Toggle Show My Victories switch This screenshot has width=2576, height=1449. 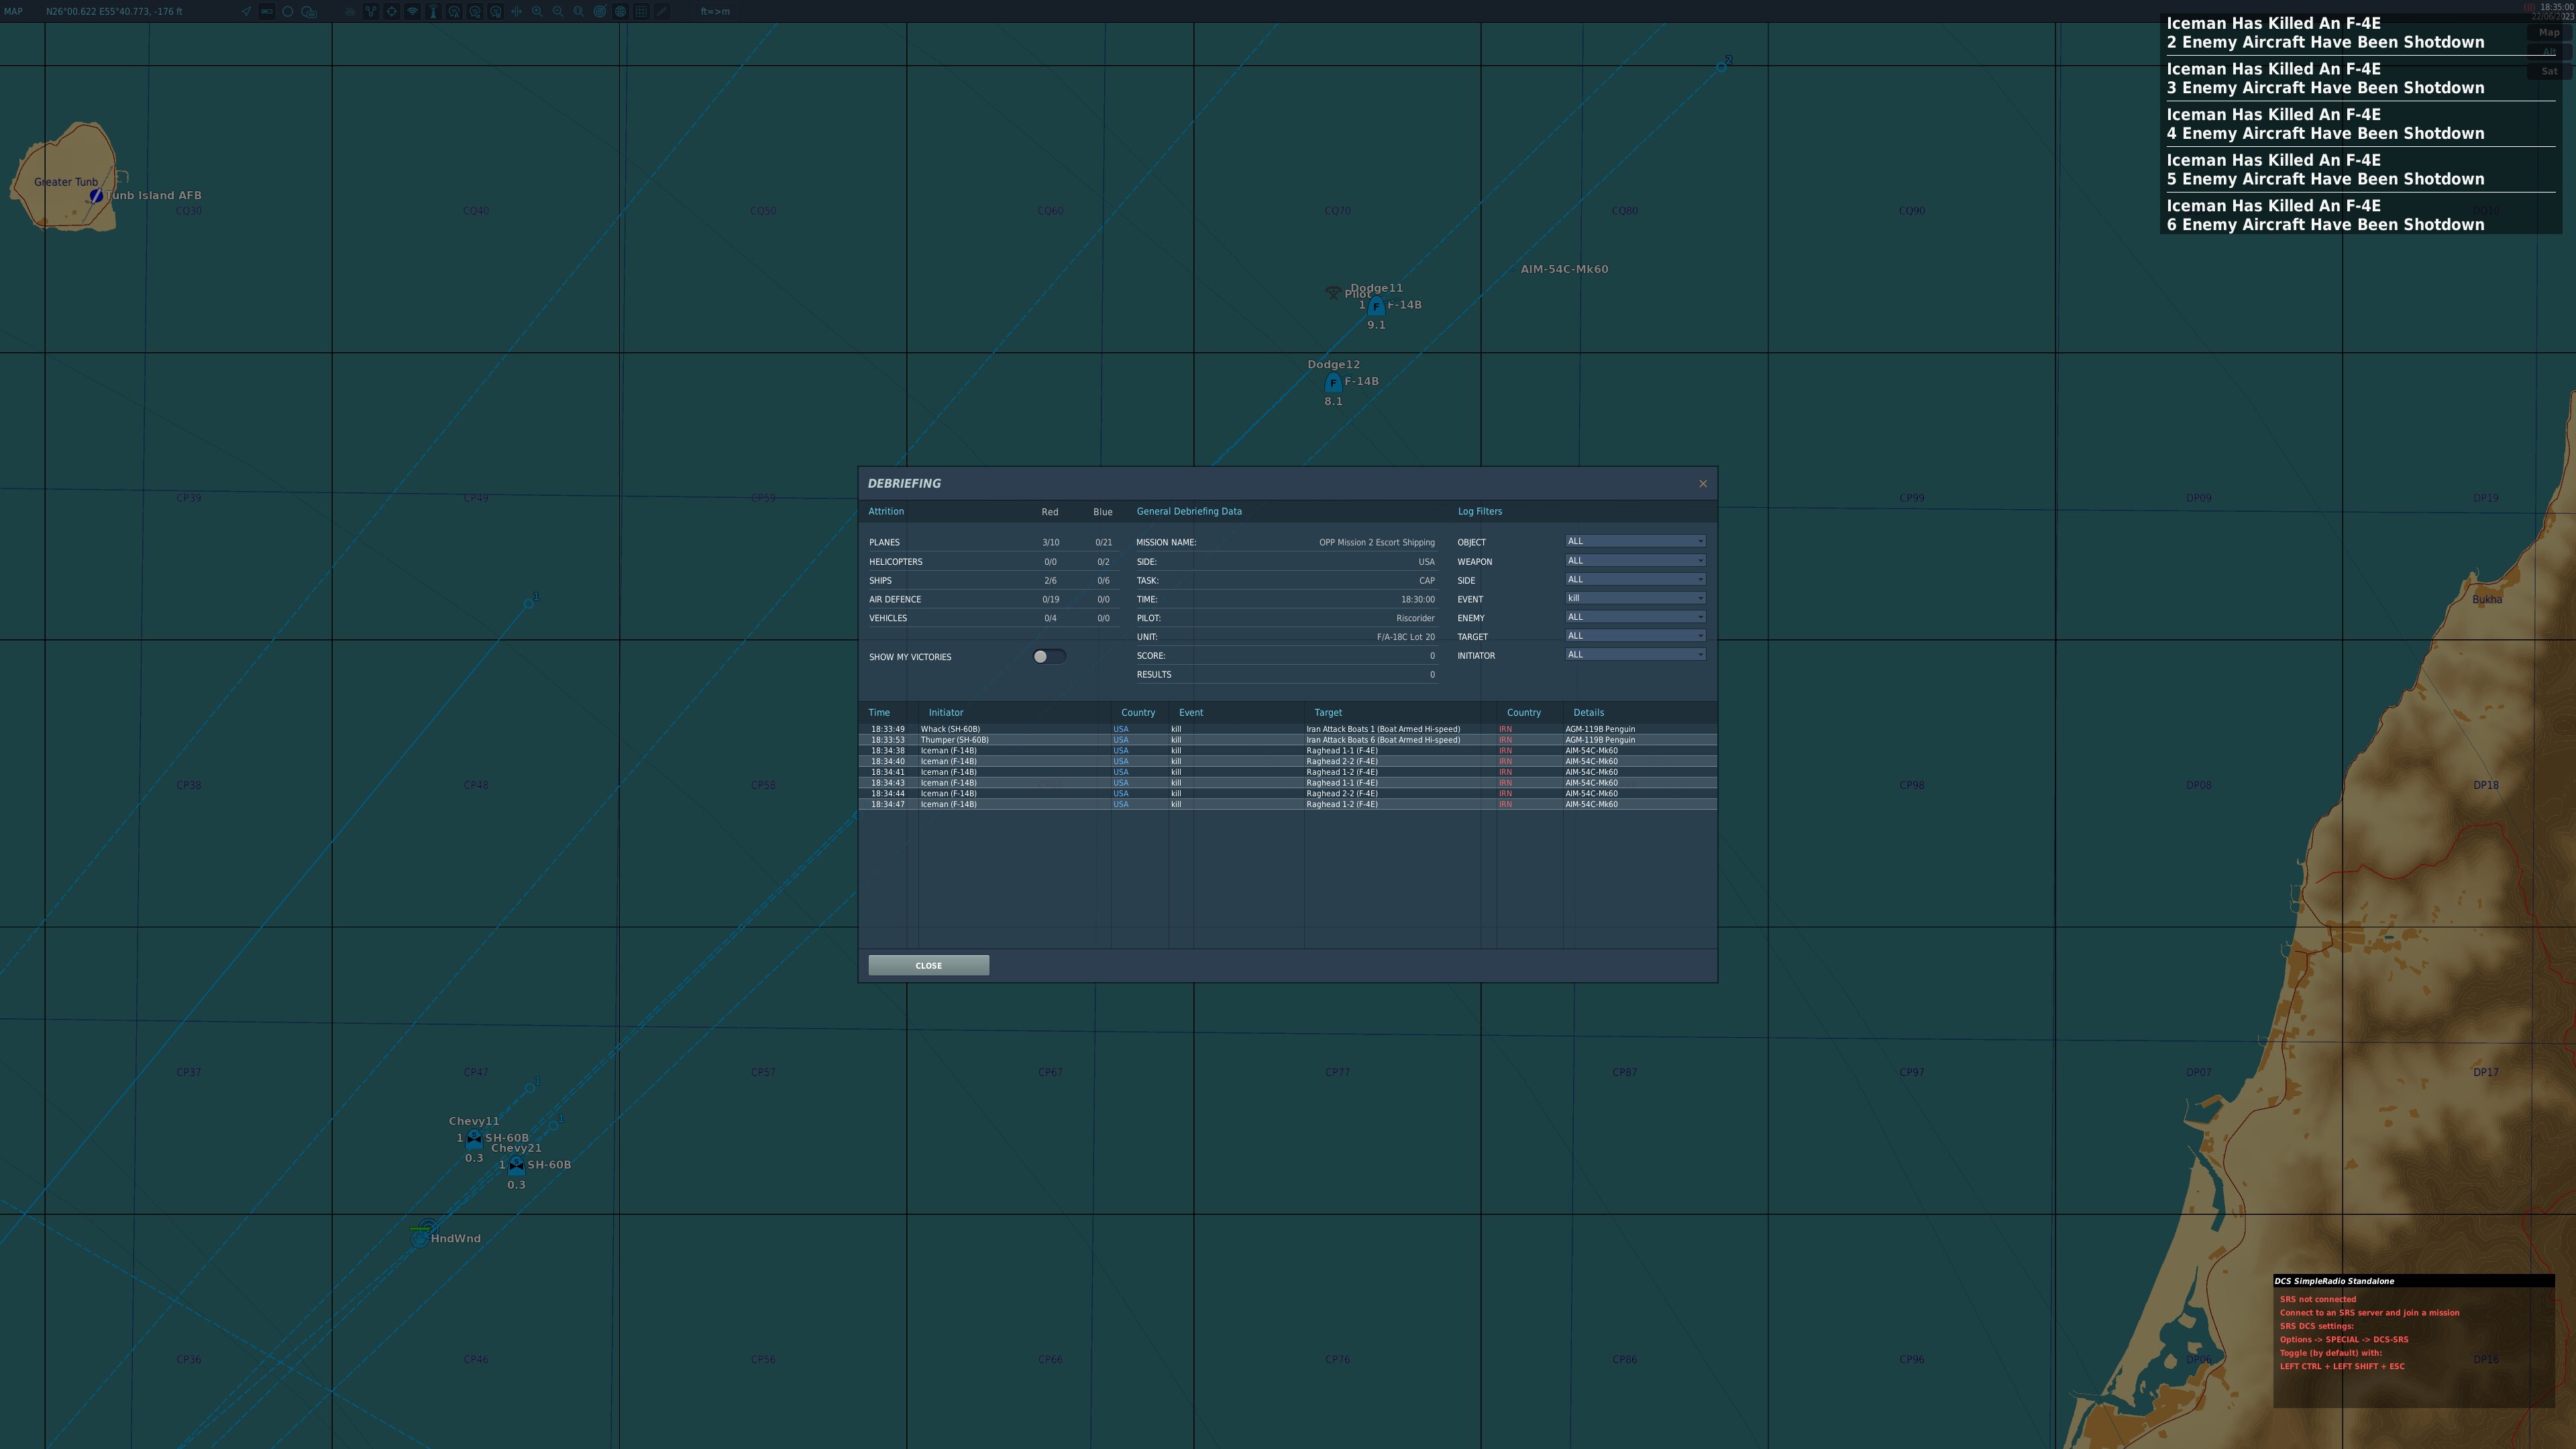coord(1049,657)
